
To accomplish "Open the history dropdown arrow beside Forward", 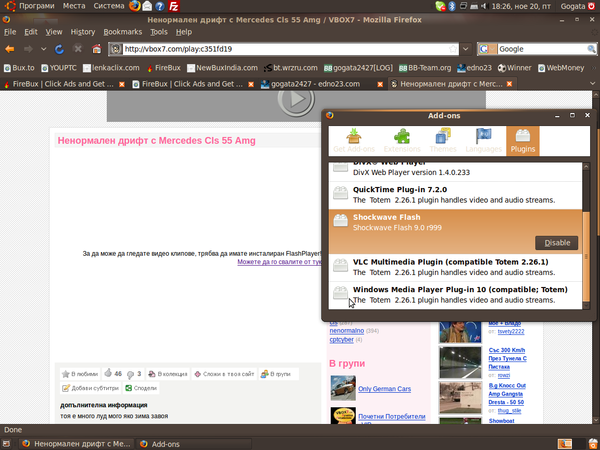I will [43, 49].
